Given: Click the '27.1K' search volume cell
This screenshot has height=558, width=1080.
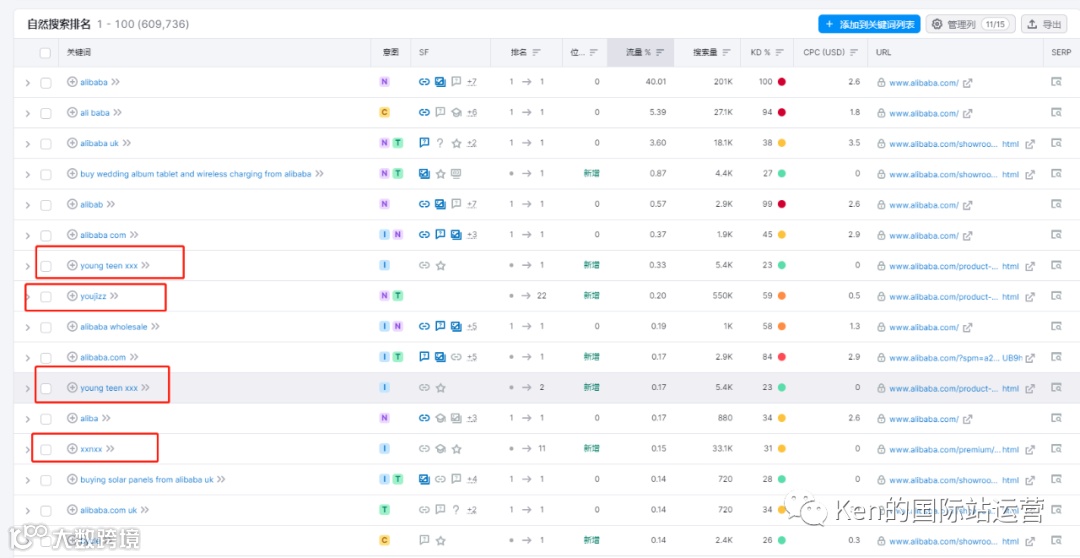Looking at the screenshot, I should pyautogui.click(x=722, y=112).
